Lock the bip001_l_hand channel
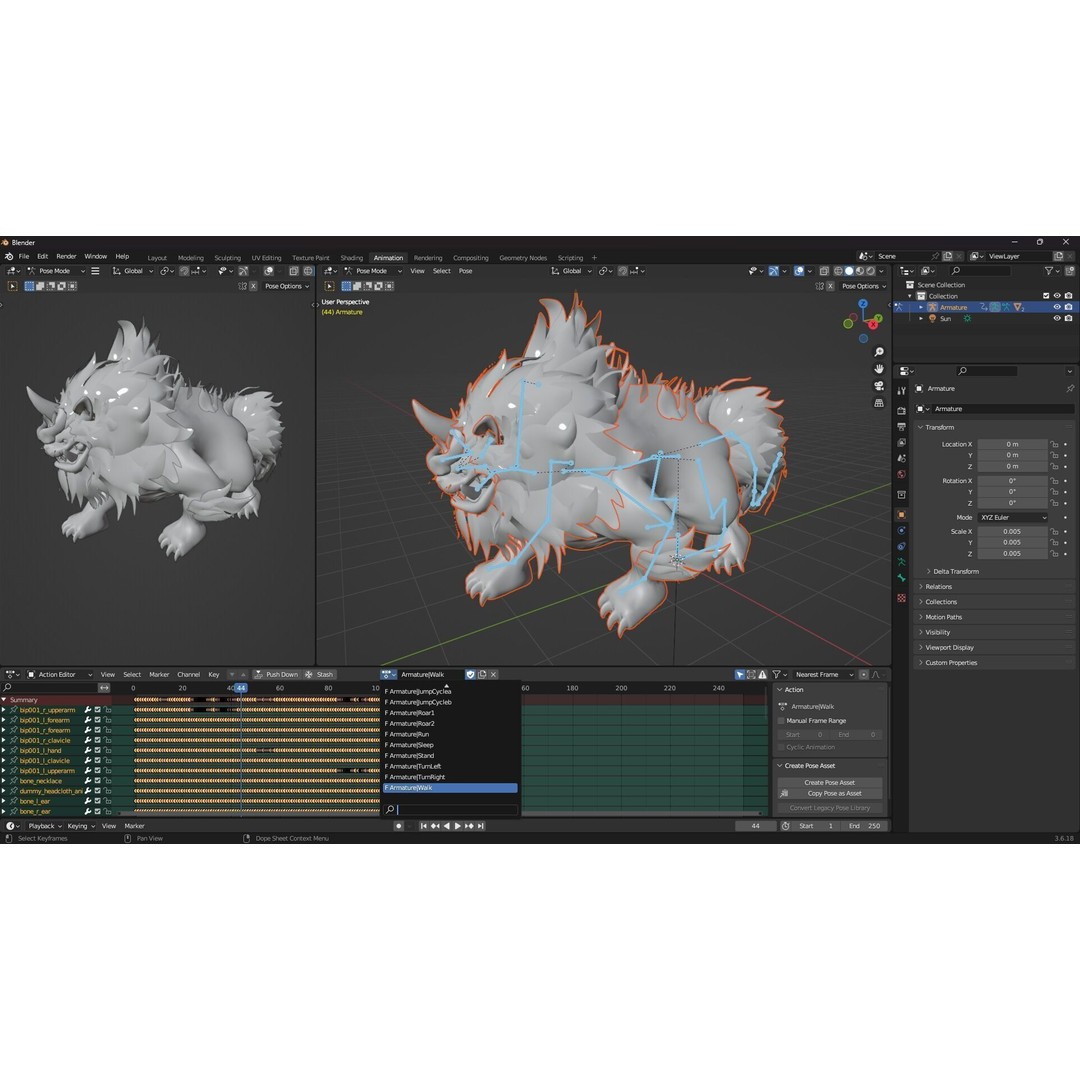The image size is (1080, 1080). coord(107,750)
